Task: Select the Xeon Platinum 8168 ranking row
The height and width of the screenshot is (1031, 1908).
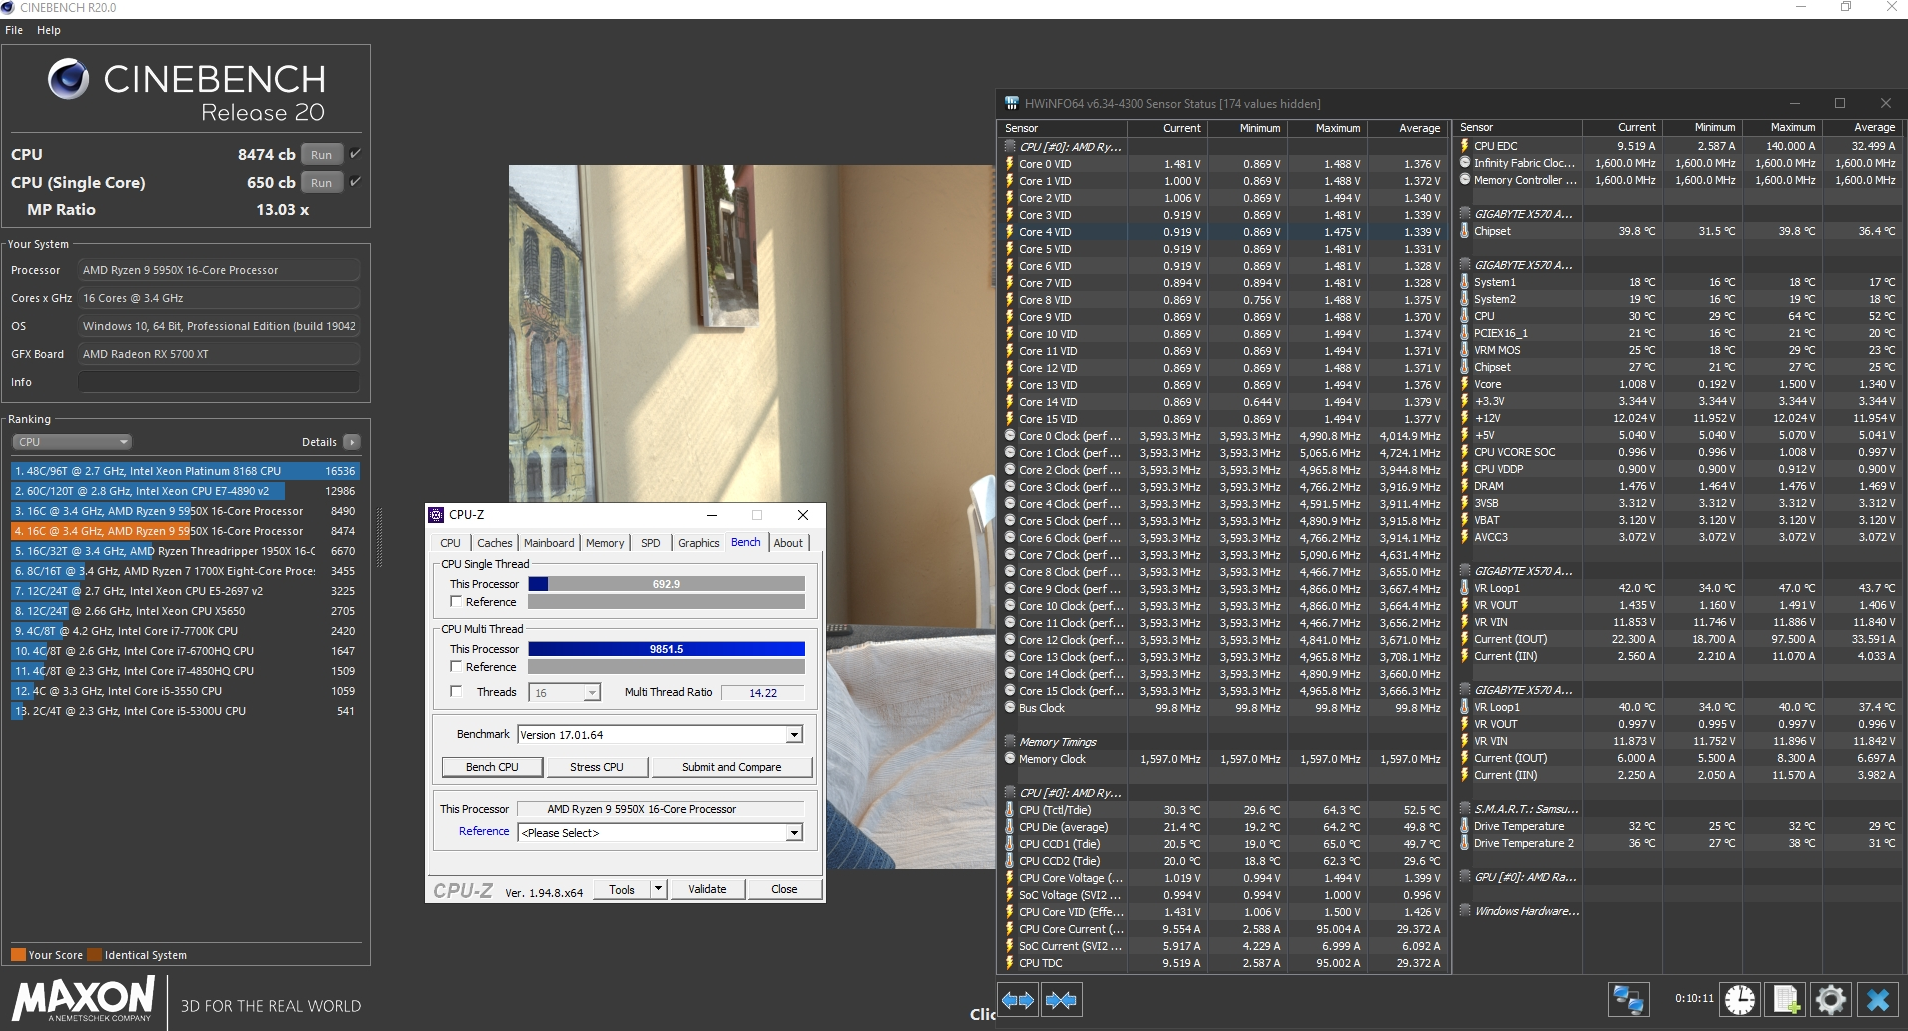Action: pyautogui.click(x=186, y=471)
